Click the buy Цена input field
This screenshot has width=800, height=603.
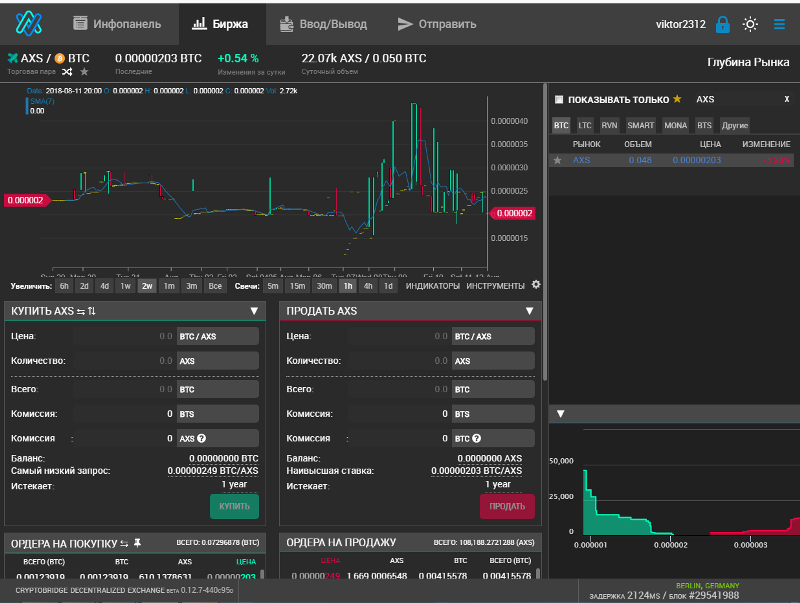coord(125,336)
